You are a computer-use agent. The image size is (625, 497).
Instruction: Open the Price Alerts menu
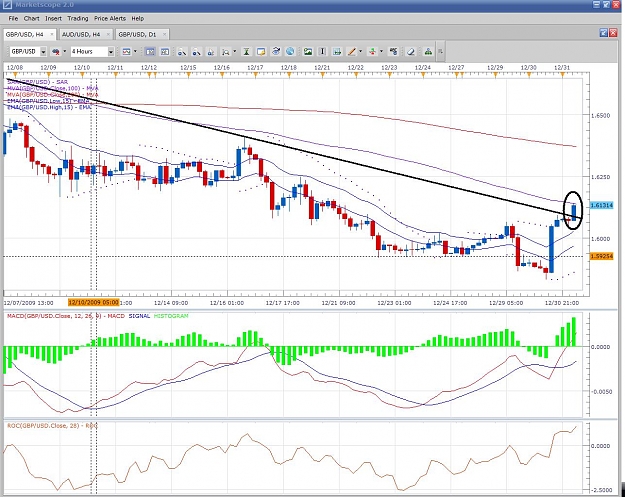pos(110,18)
